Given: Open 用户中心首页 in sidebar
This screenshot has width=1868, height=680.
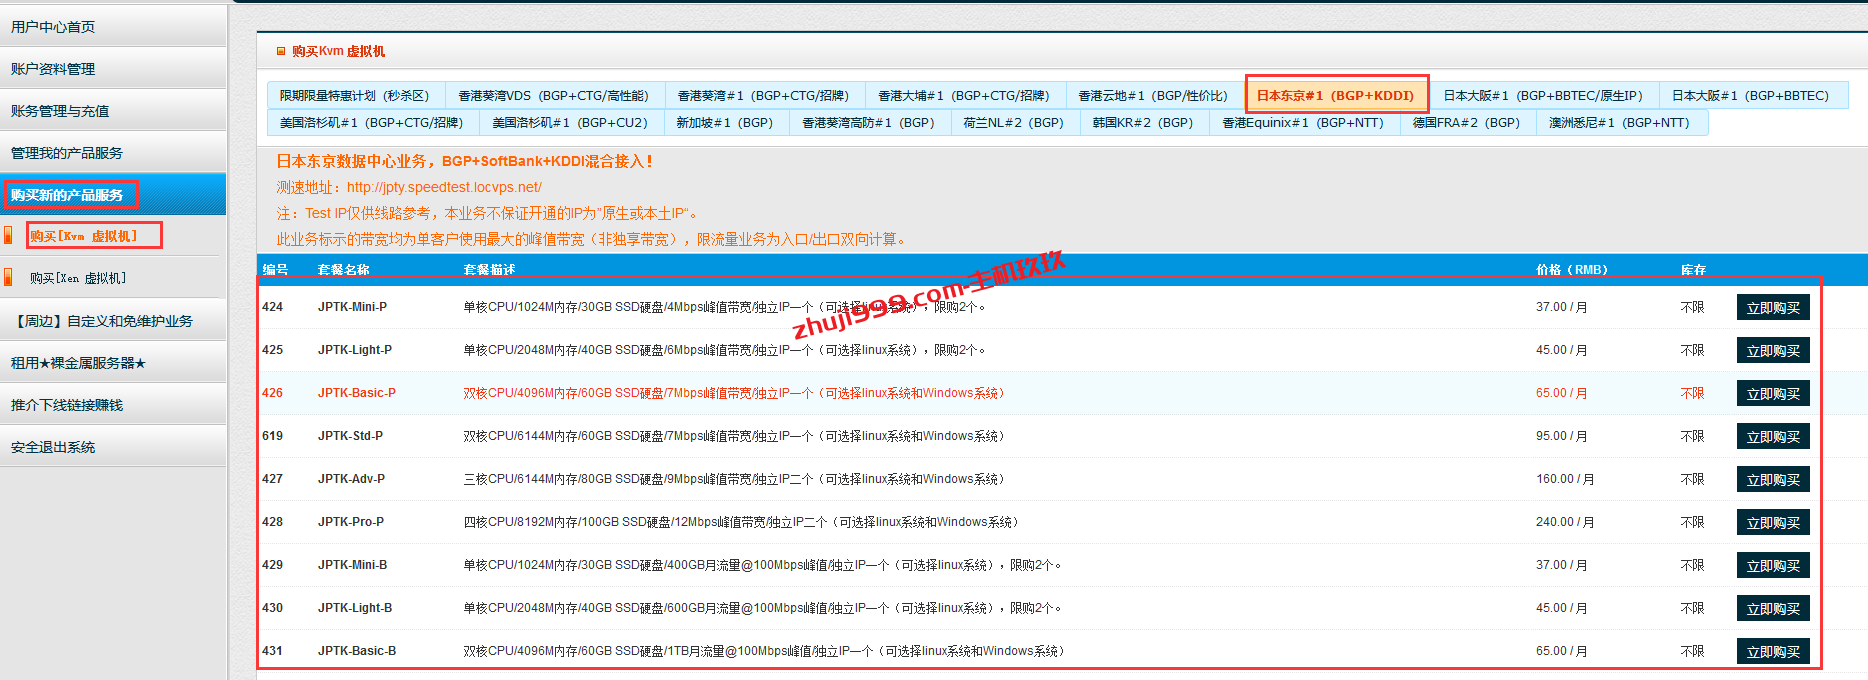Looking at the screenshot, I should click(x=113, y=26).
